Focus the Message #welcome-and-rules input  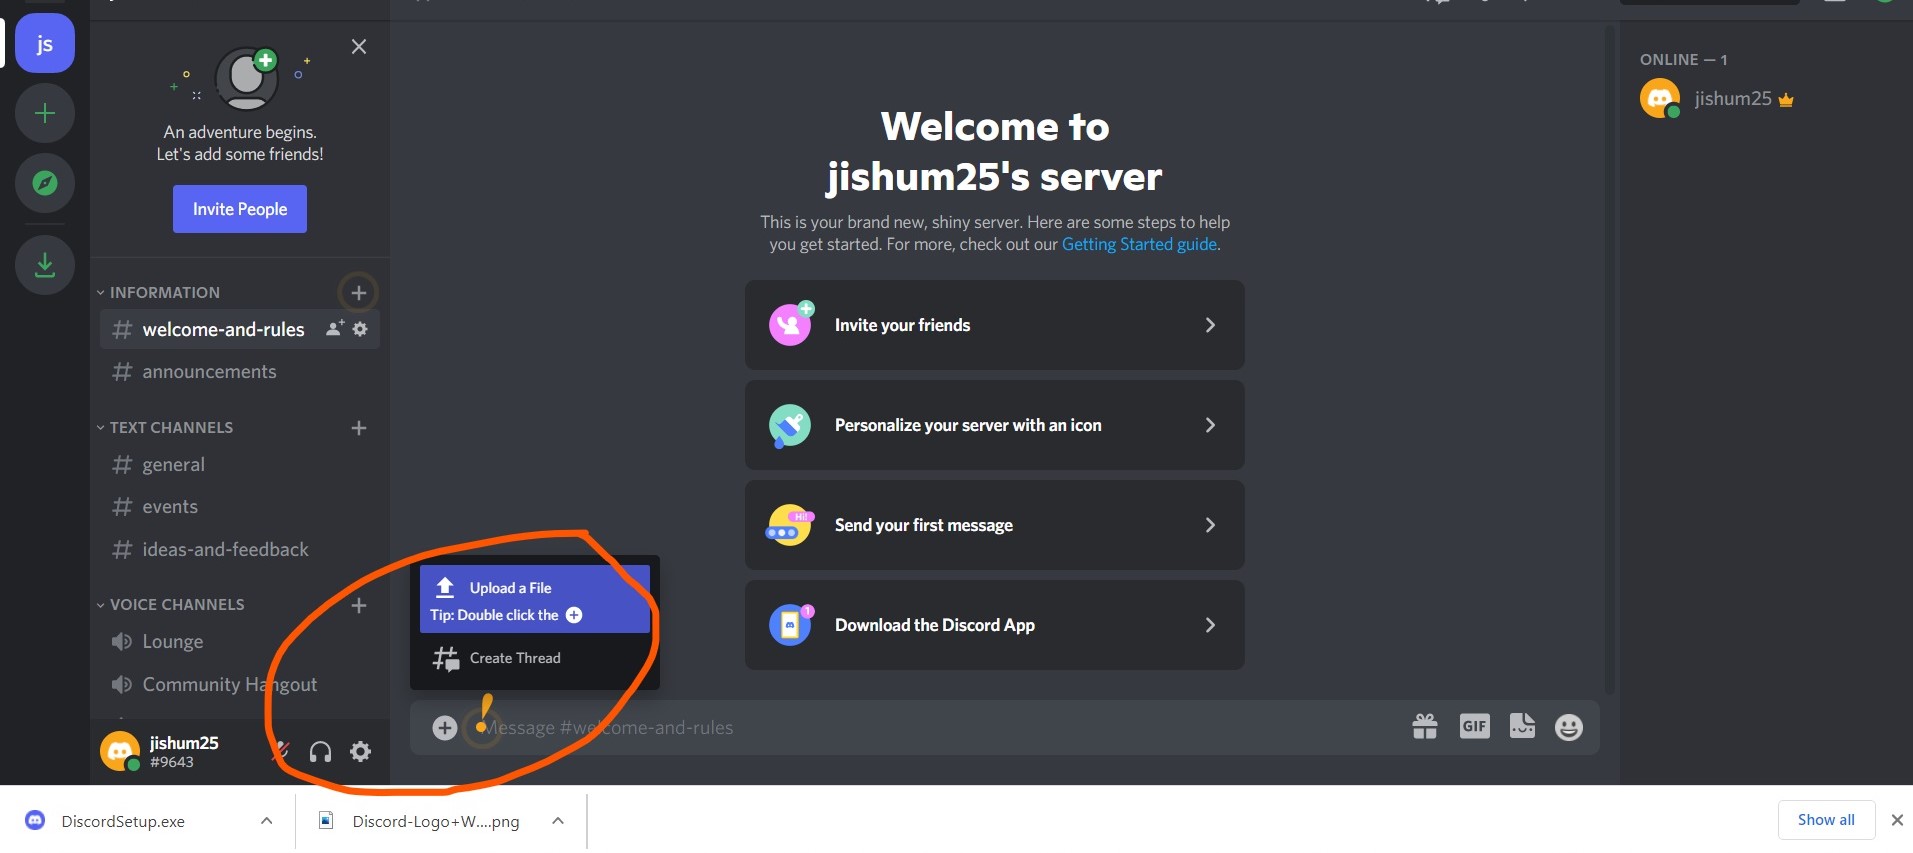click(x=940, y=728)
